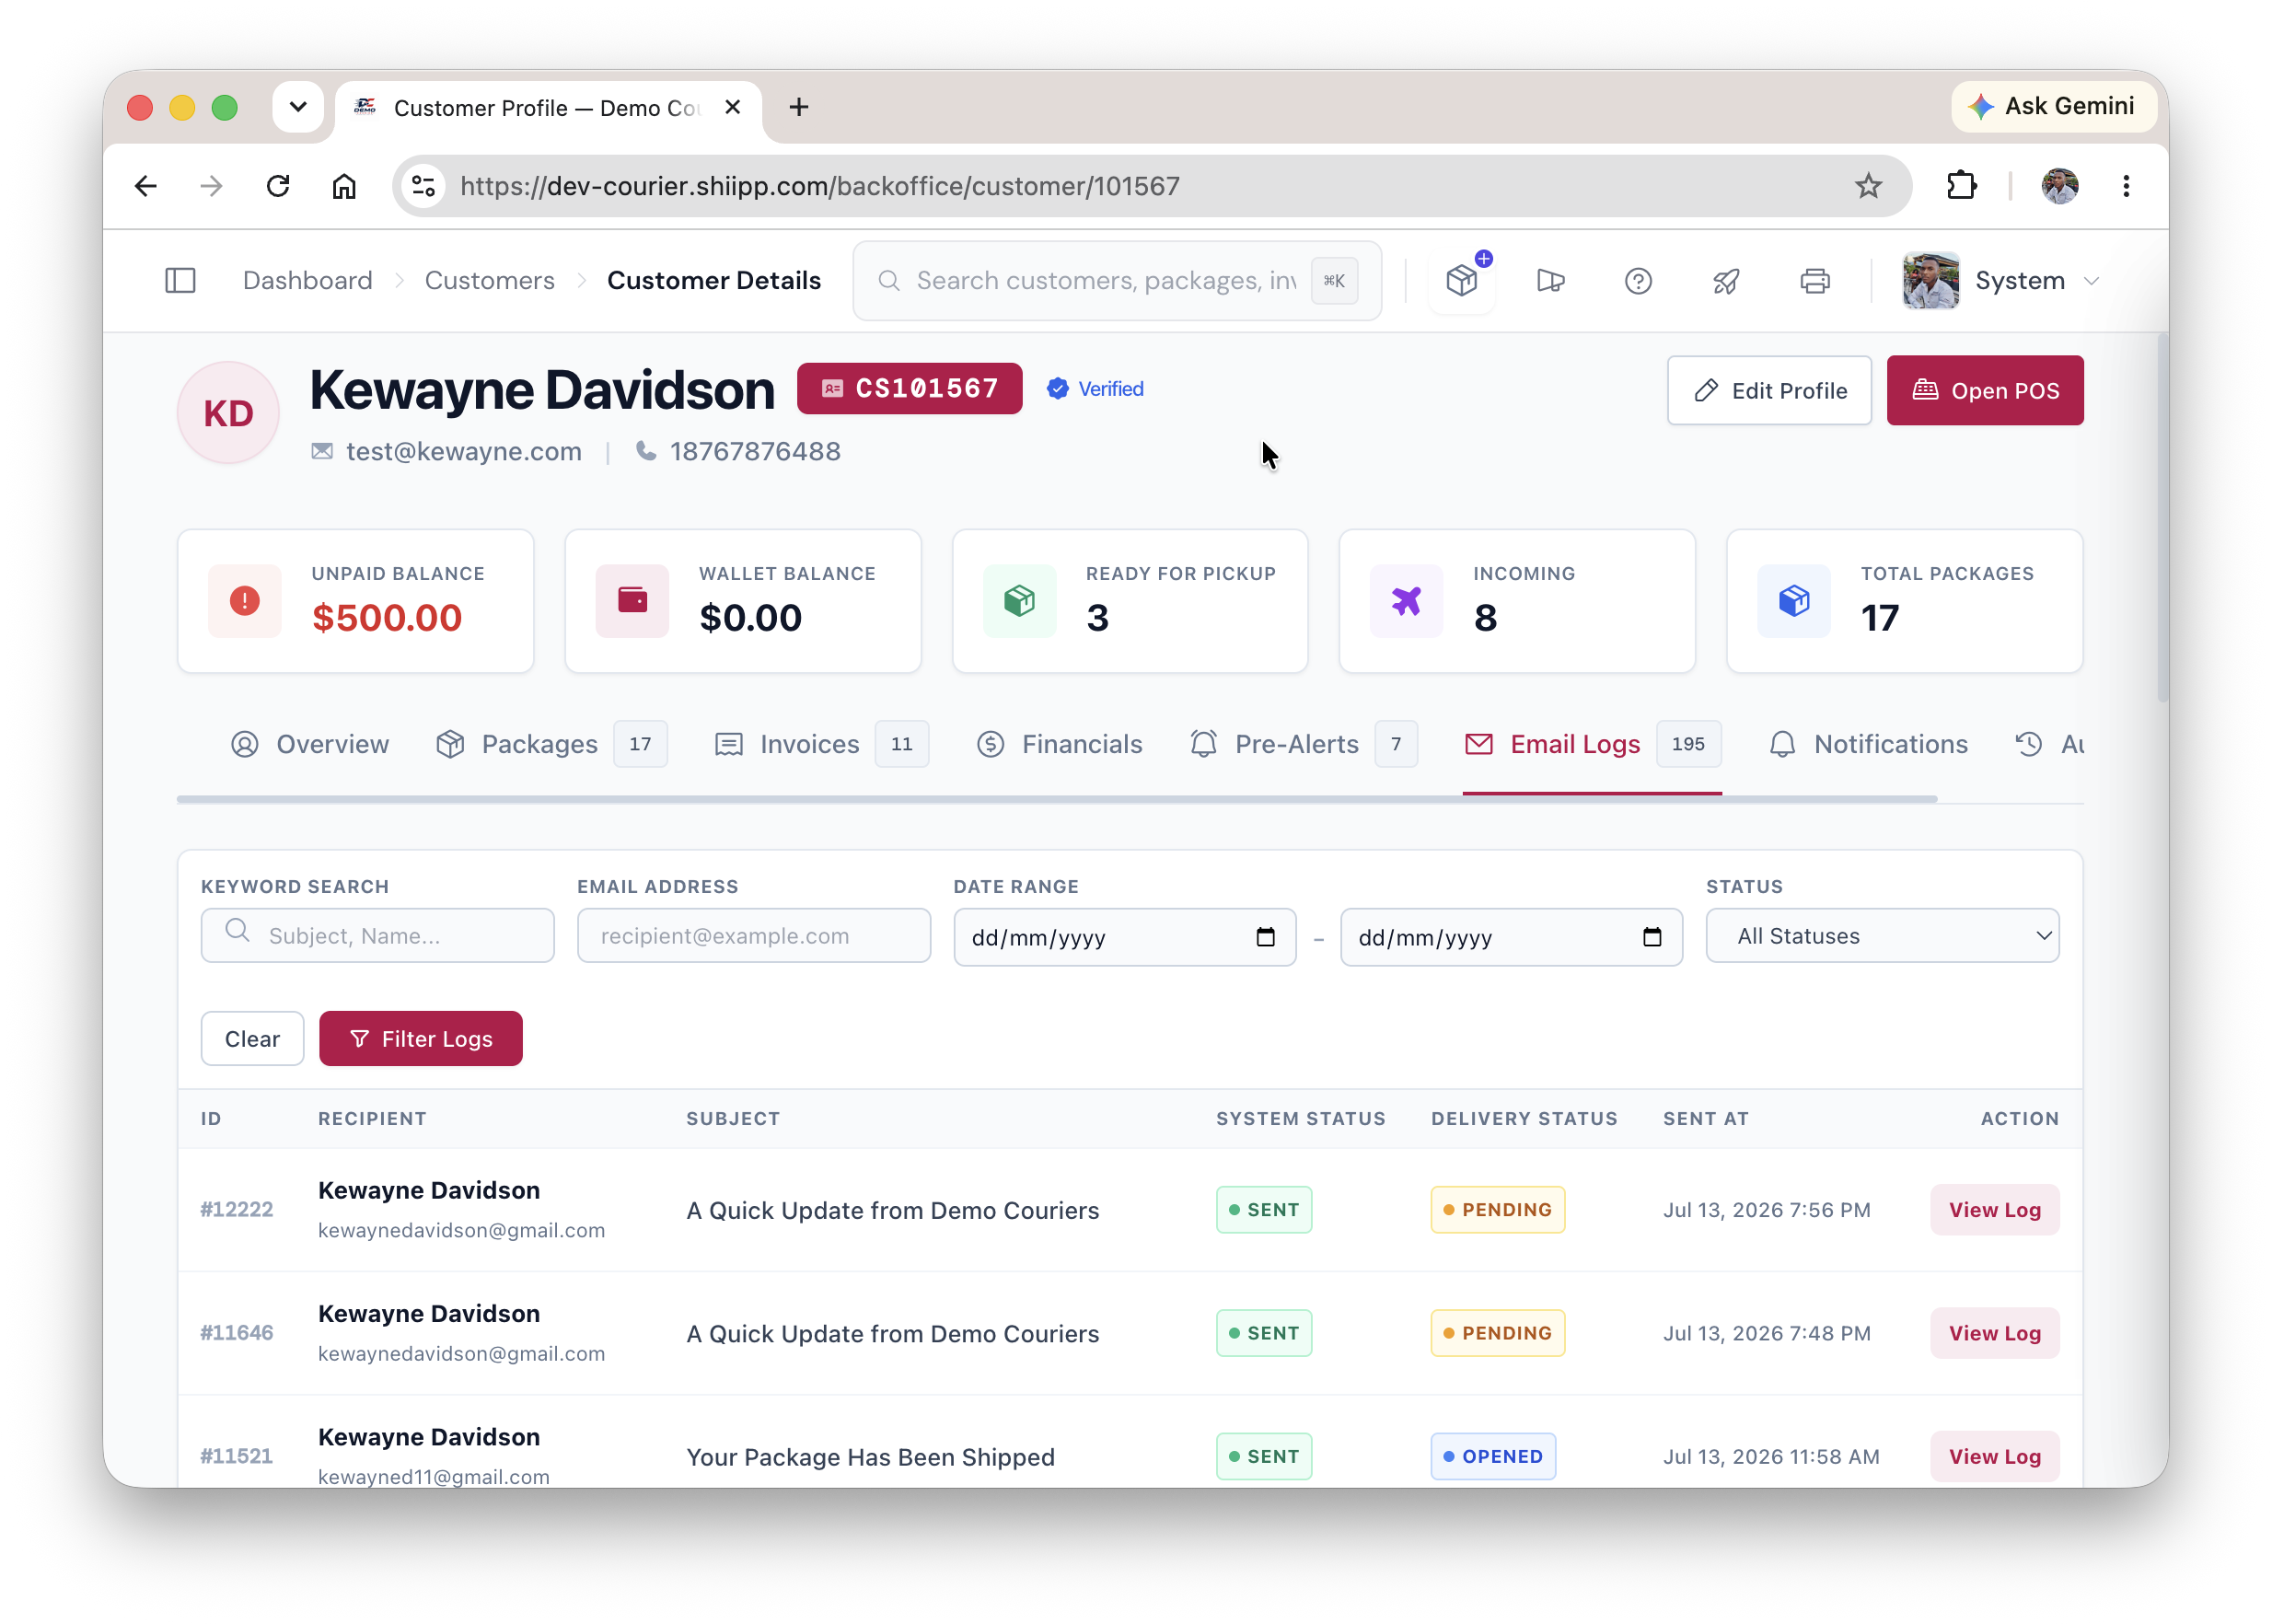
Task: Click the Incoming airplane icon
Action: point(1407,601)
